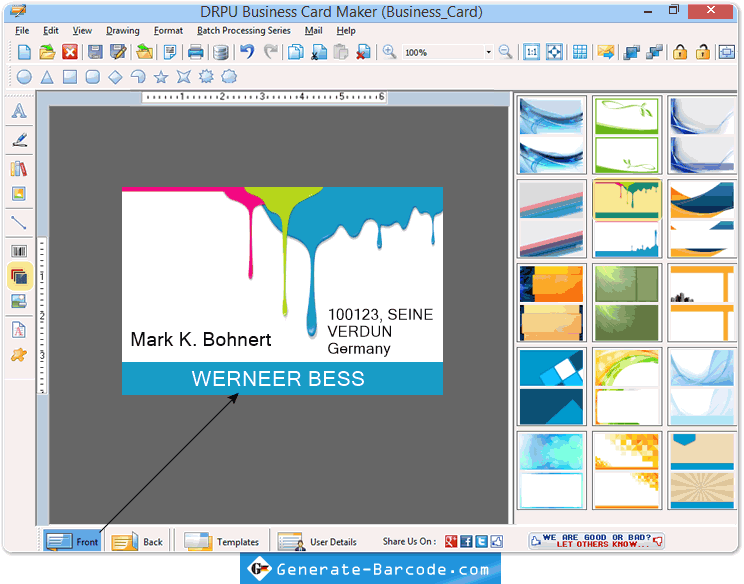Image resolution: width=744 pixels, height=584 pixels.
Task: Click the closed padlock lock icon
Action: (x=679, y=52)
